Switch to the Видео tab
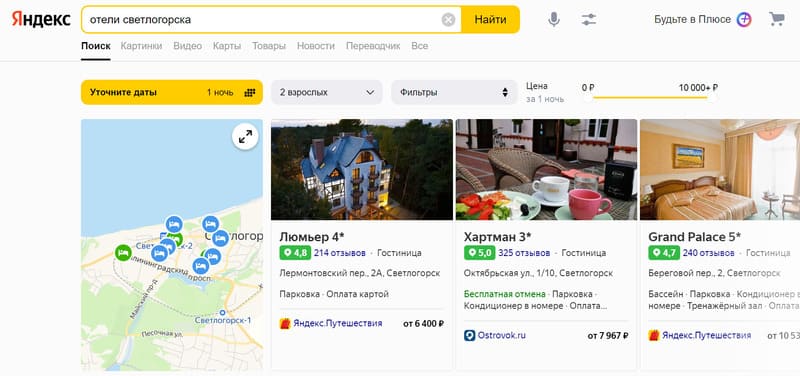 [x=187, y=46]
